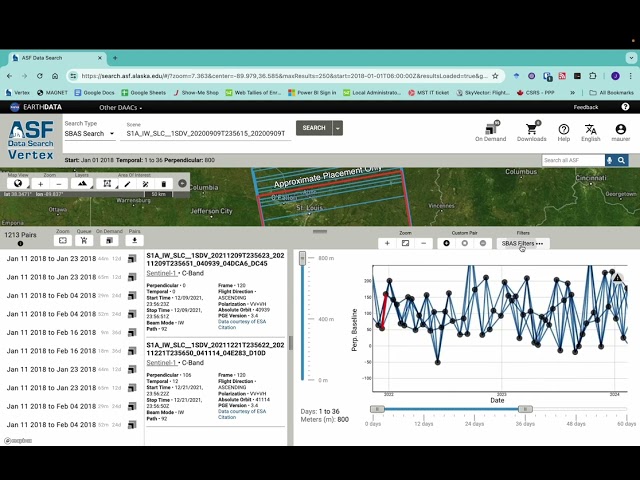
Task: Expand the SEARCH button dropdown arrow
Action: 338,128
